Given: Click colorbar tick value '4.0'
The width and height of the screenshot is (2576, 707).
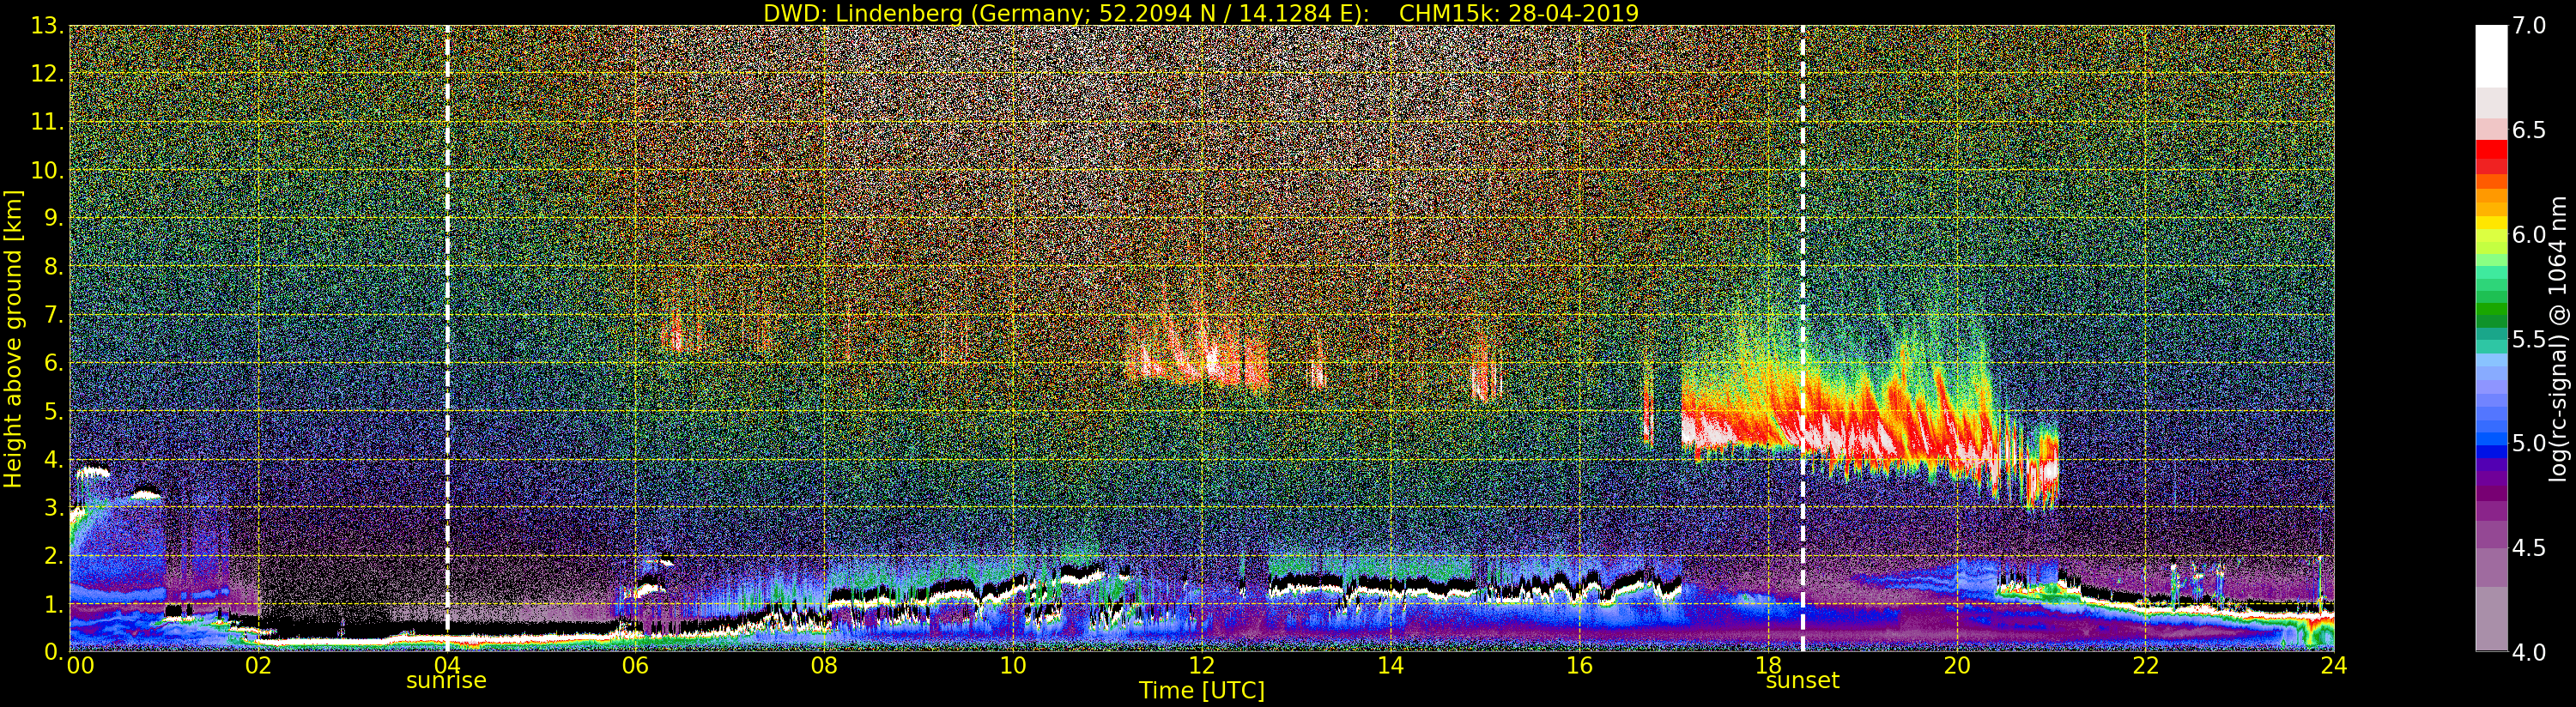Looking at the screenshot, I should click(x=2529, y=652).
